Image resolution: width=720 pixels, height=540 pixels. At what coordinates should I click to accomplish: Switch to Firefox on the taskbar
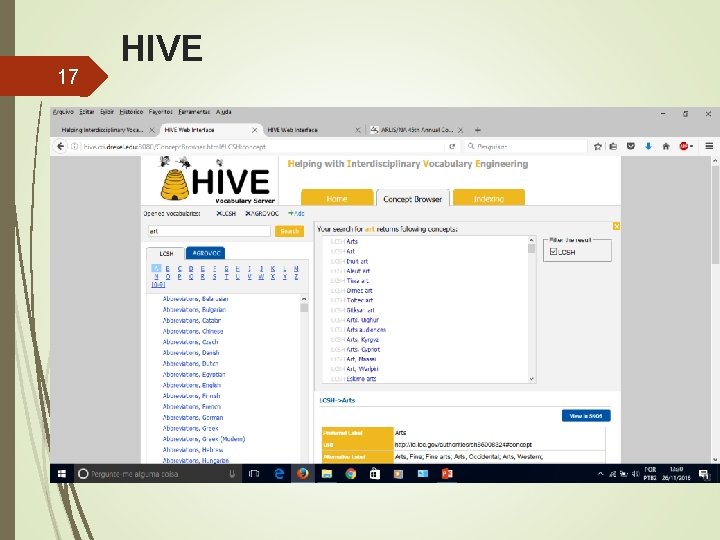(x=303, y=474)
